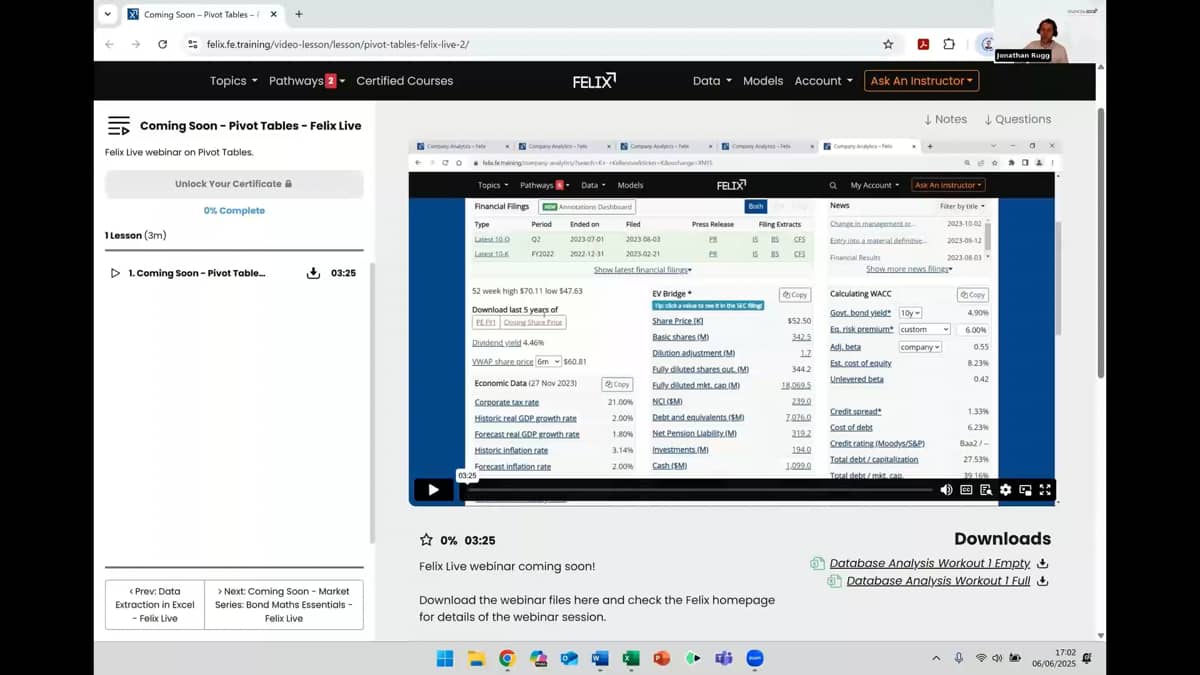Mute the video with the speaker icon
1200x675 pixels.
945,490
